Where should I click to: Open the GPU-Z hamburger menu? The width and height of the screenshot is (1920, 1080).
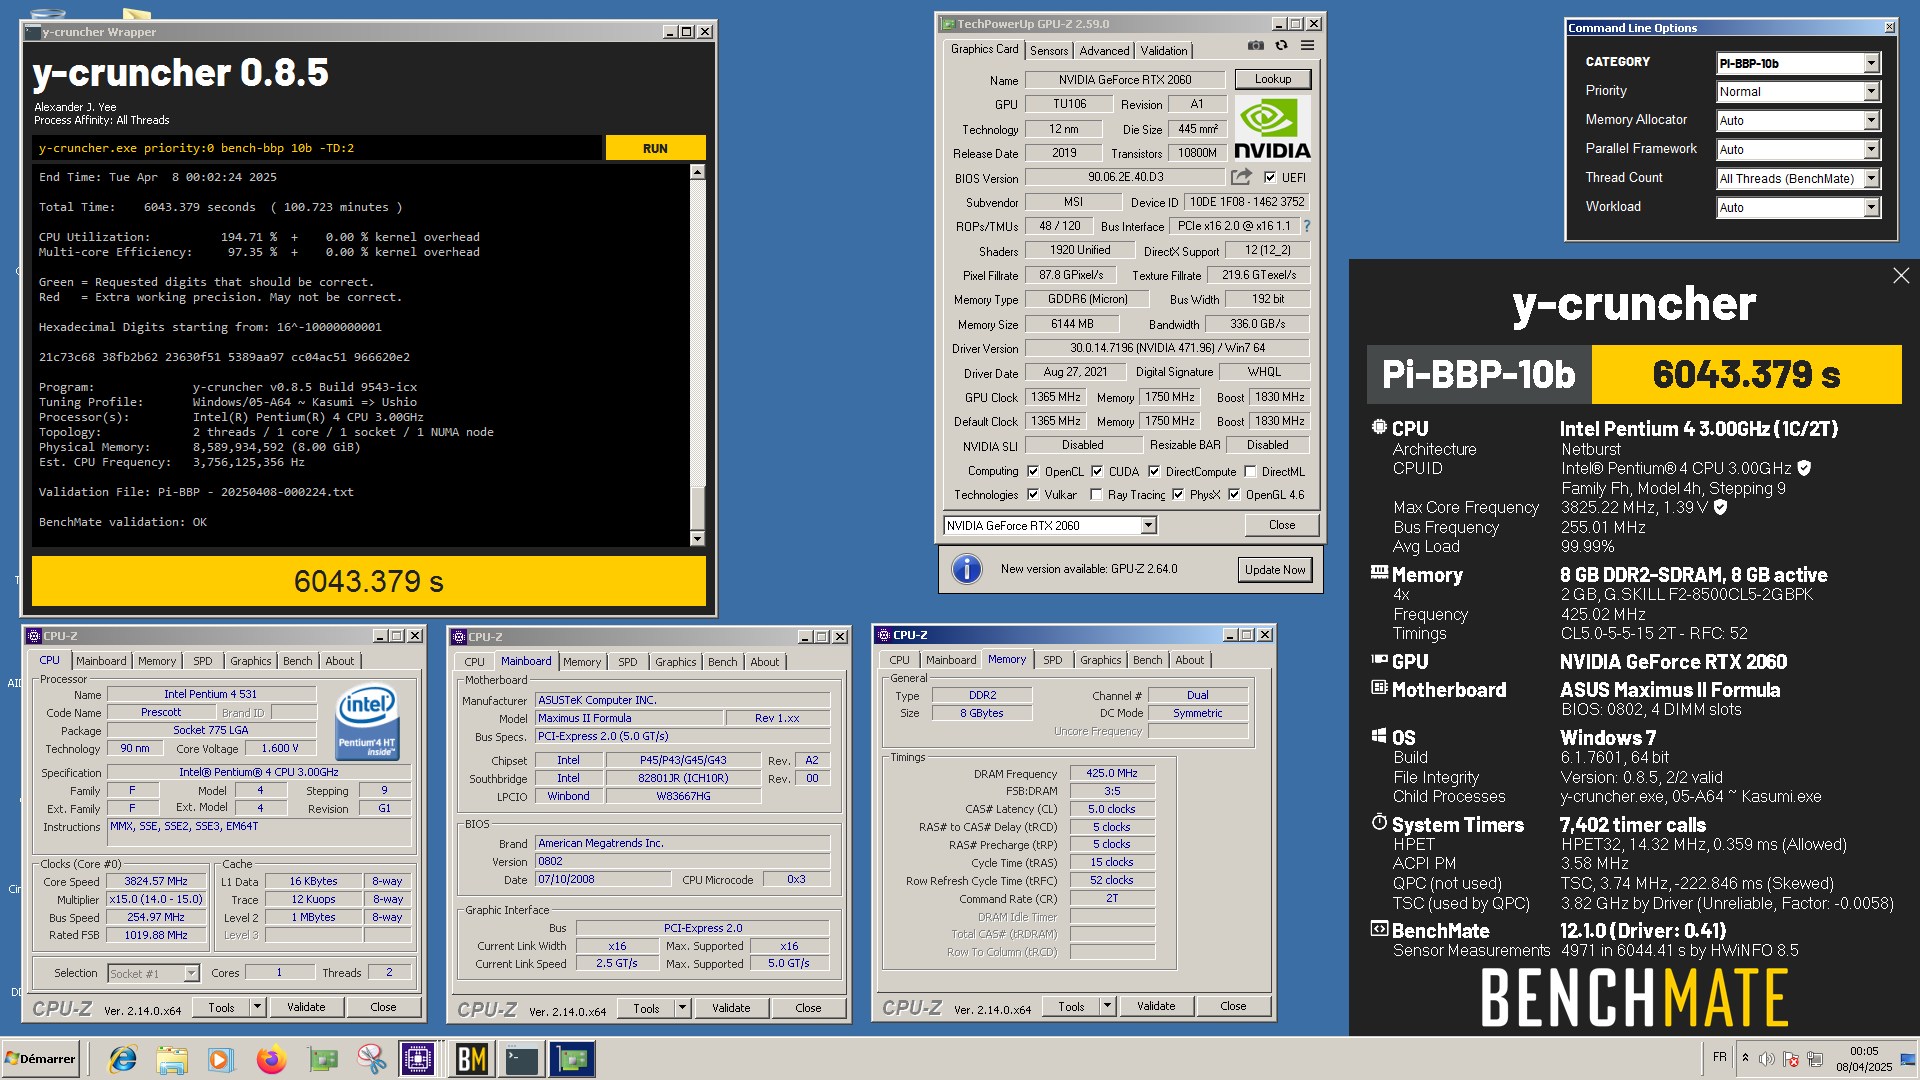pyautogui.click(x=1307, y=46)
